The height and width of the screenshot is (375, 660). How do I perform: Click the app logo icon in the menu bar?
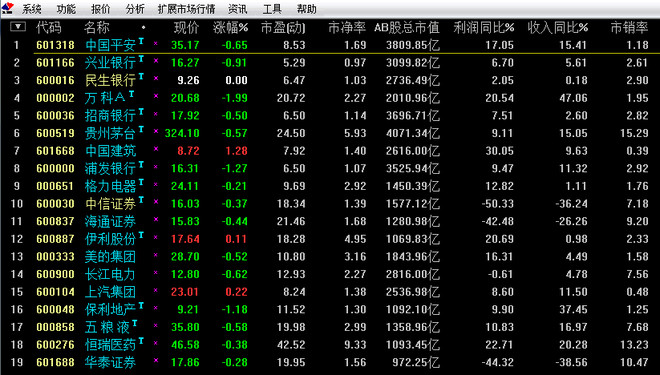(7, 8)
